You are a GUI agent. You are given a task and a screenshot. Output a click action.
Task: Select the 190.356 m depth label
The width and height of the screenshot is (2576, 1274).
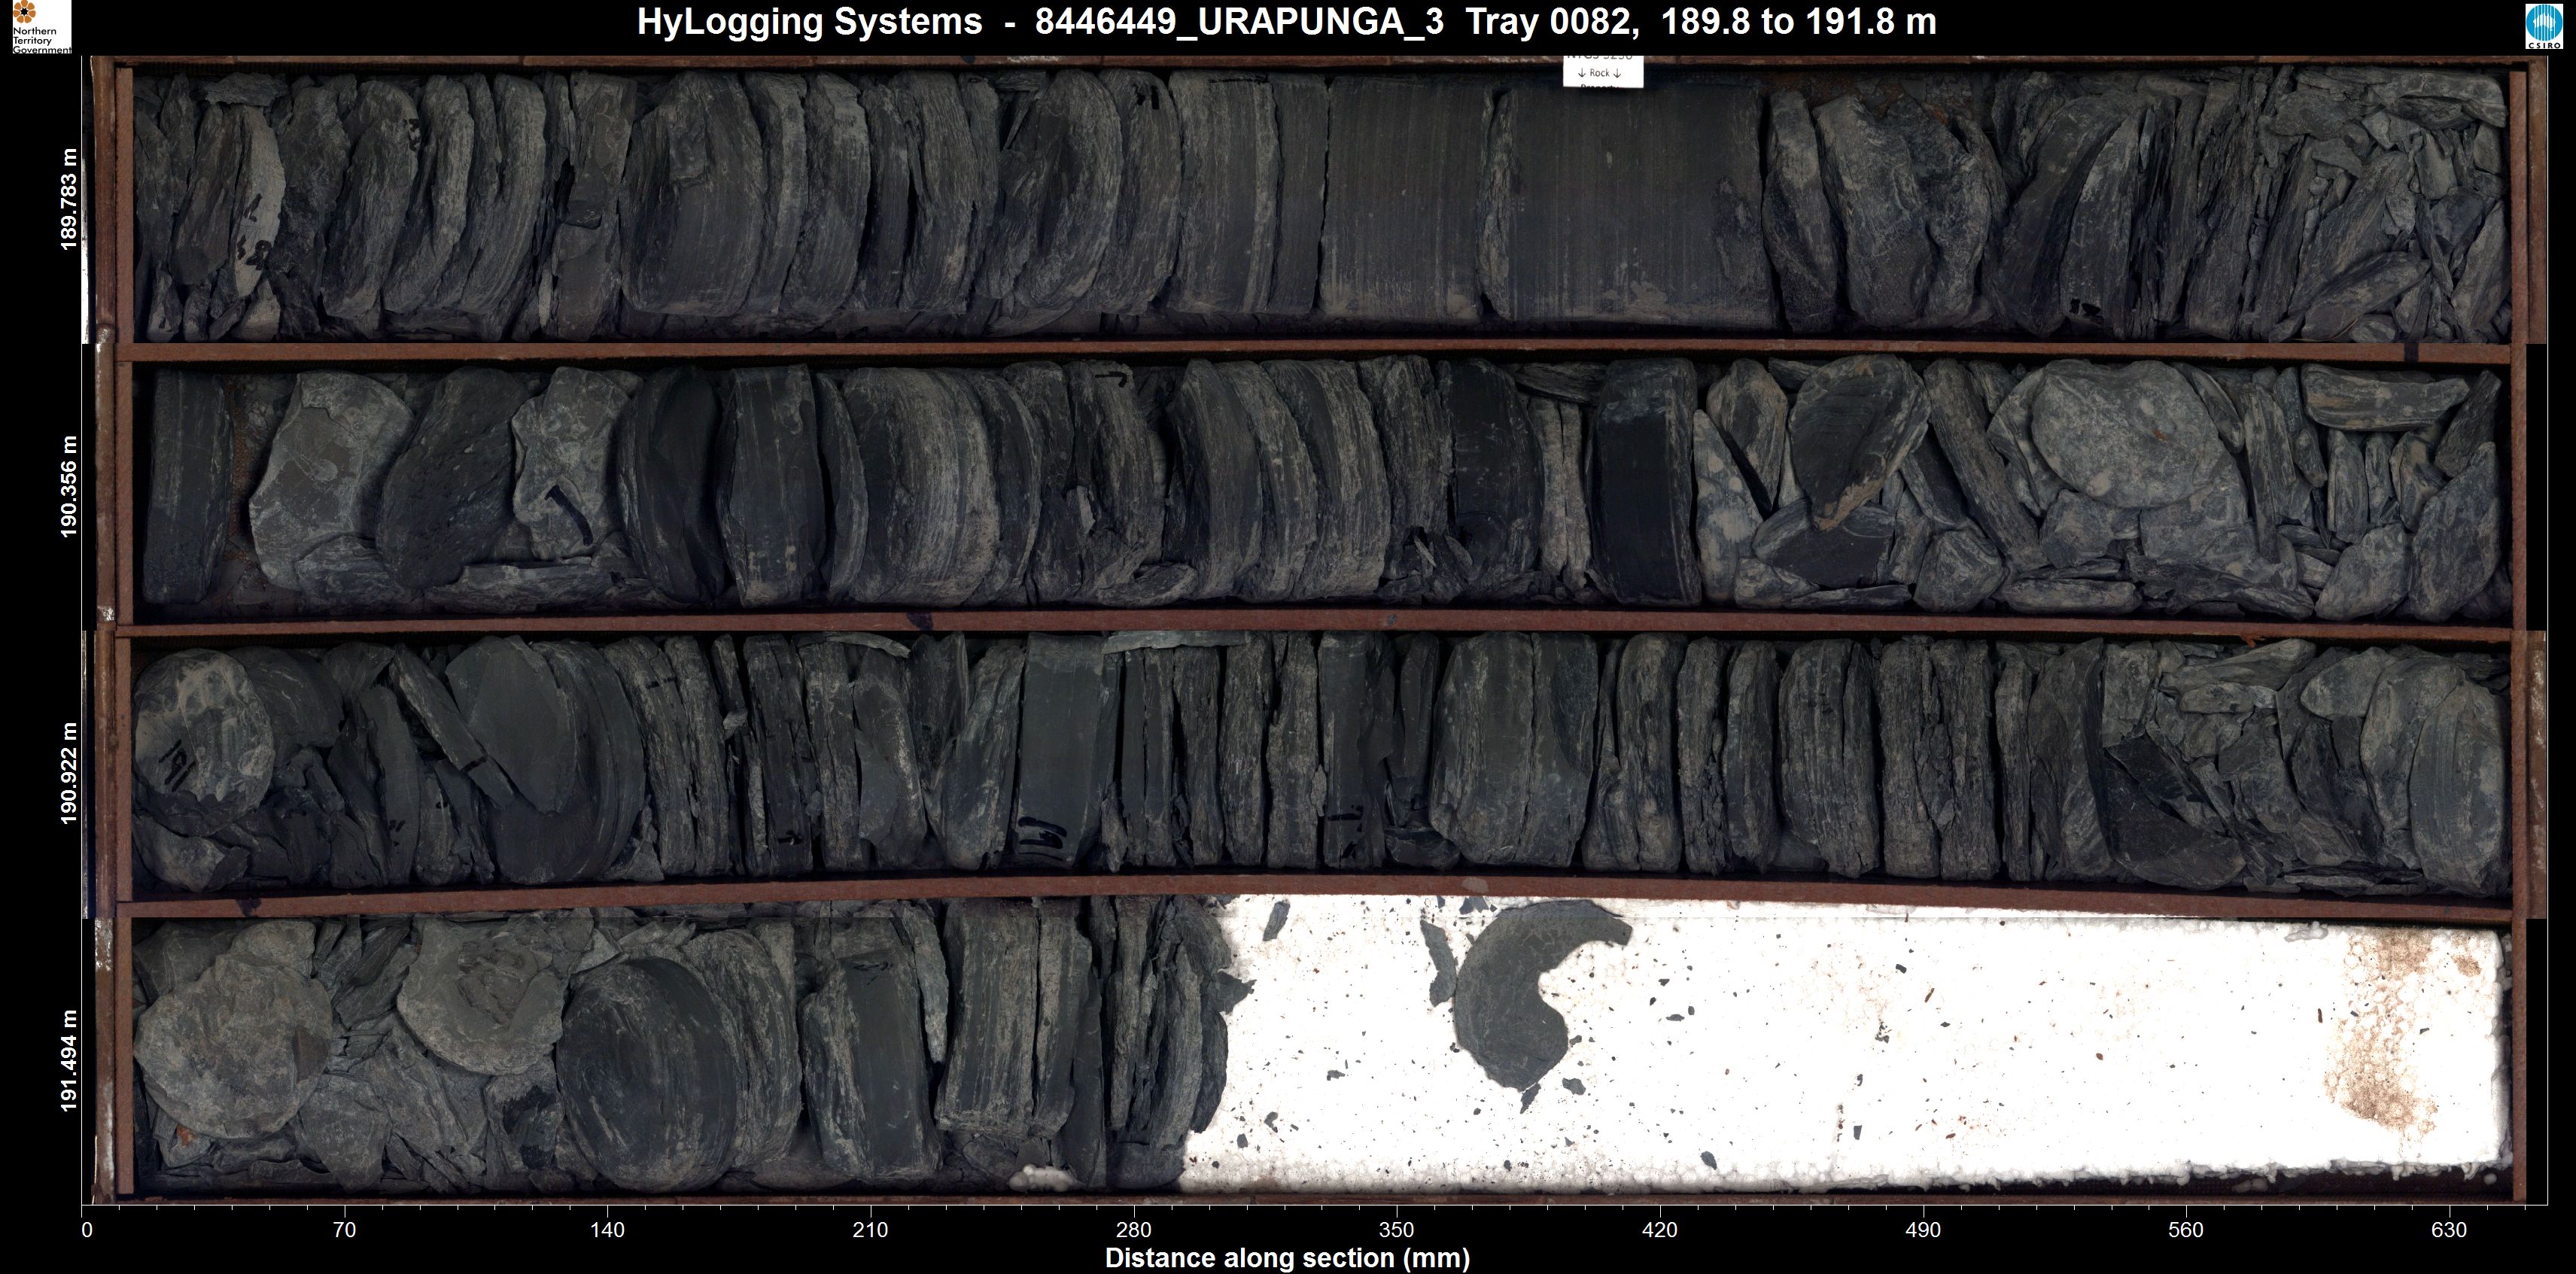coord(69,487)
